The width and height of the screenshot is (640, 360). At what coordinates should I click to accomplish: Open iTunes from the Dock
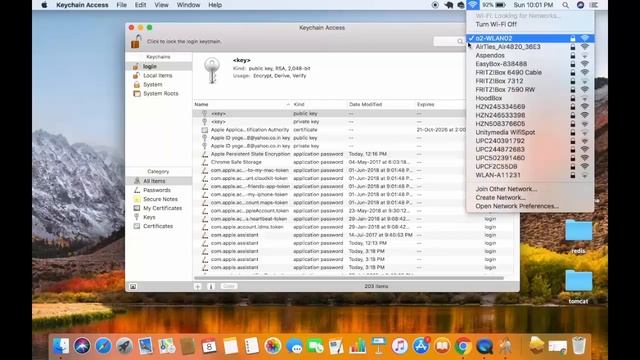[x=400, y=347]
